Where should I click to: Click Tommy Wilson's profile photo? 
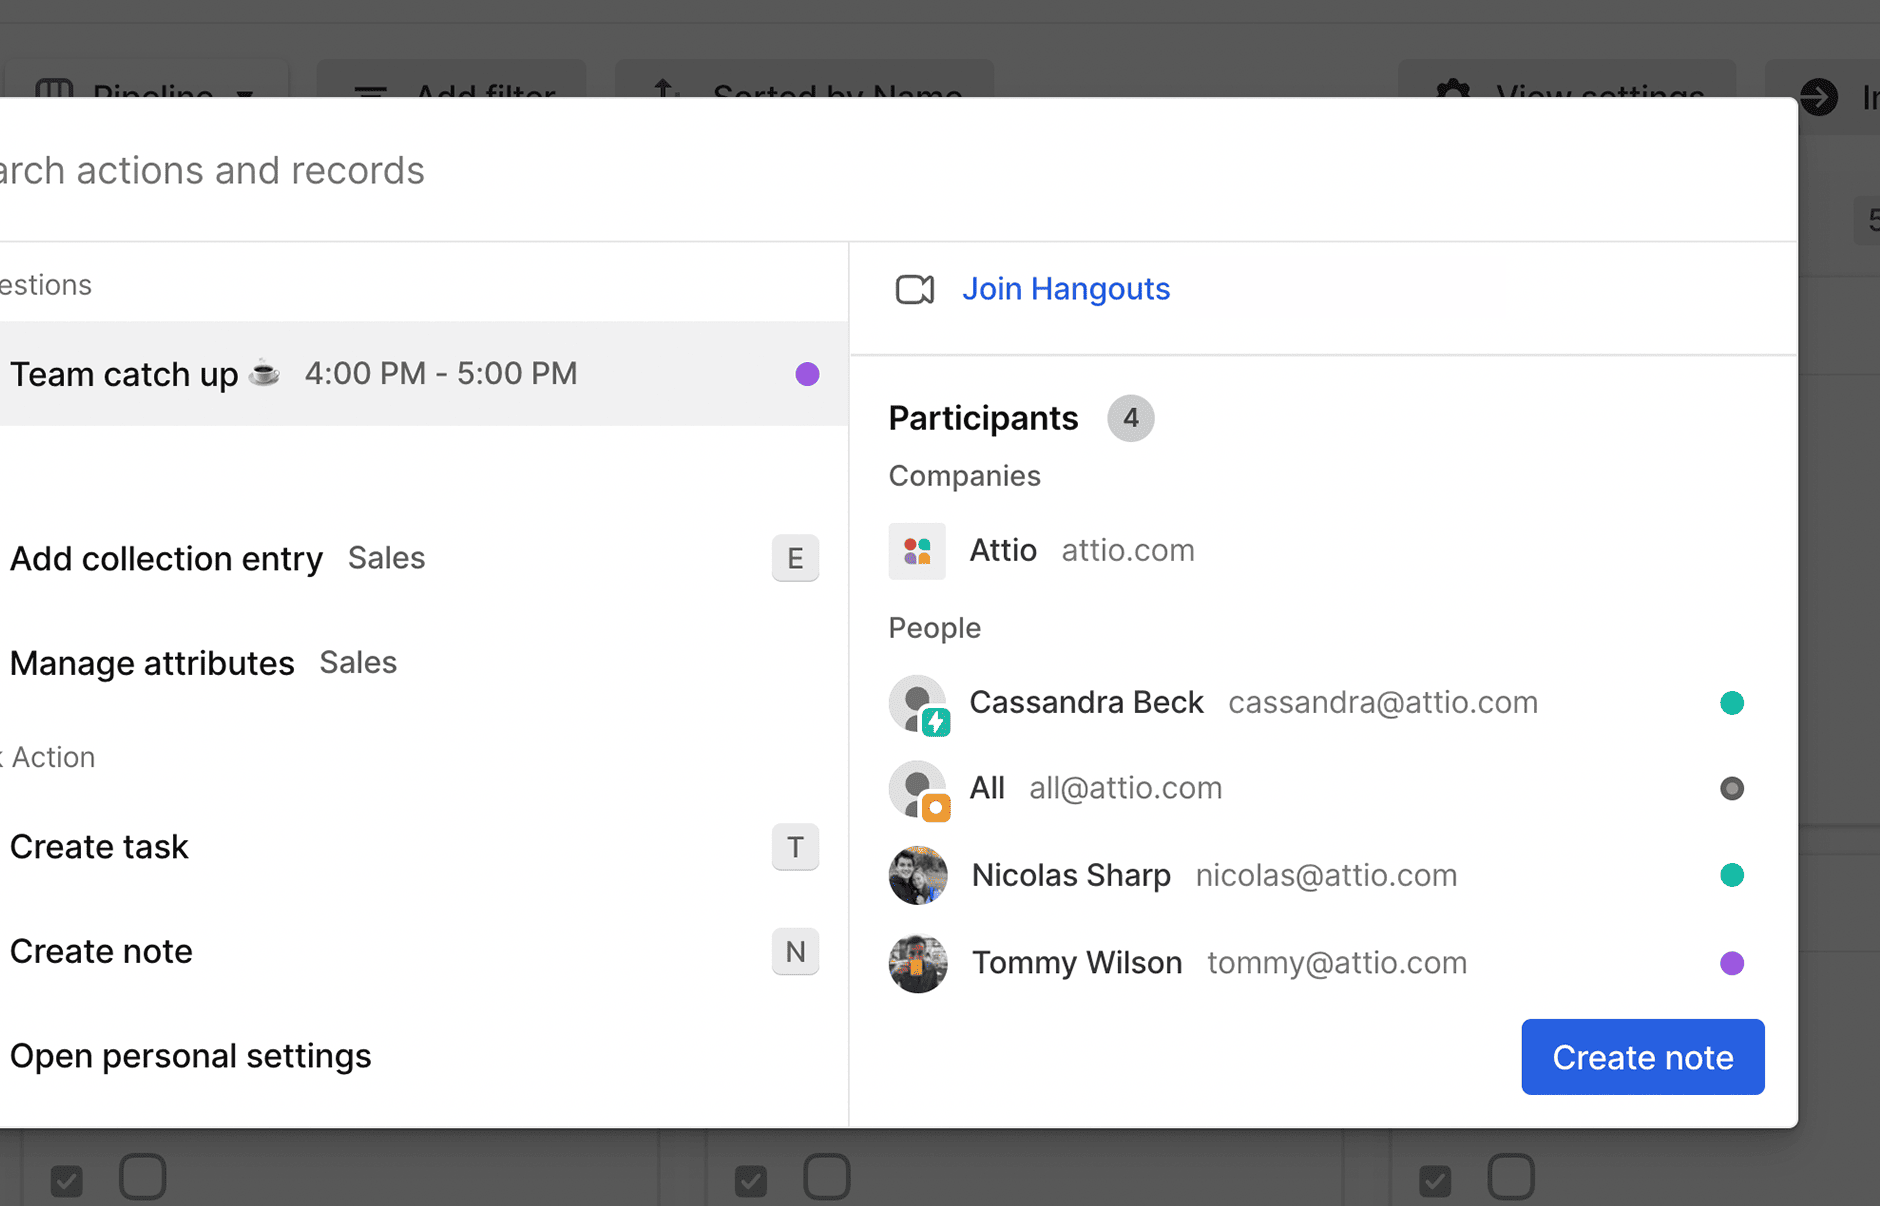918,963
